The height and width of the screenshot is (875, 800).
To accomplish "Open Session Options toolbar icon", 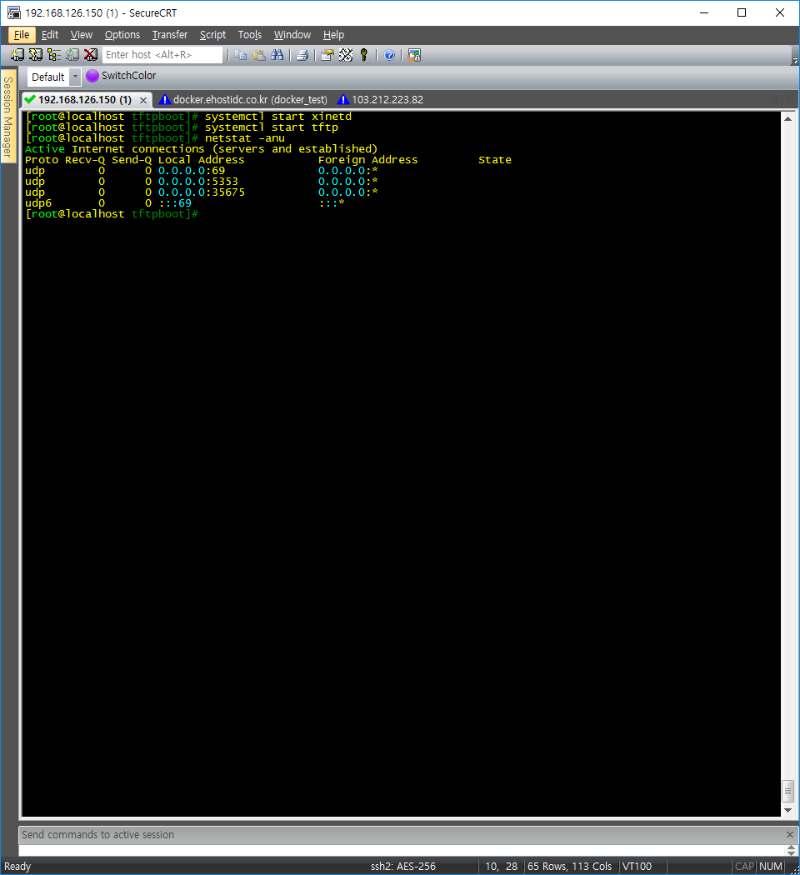I will (327, 55).
